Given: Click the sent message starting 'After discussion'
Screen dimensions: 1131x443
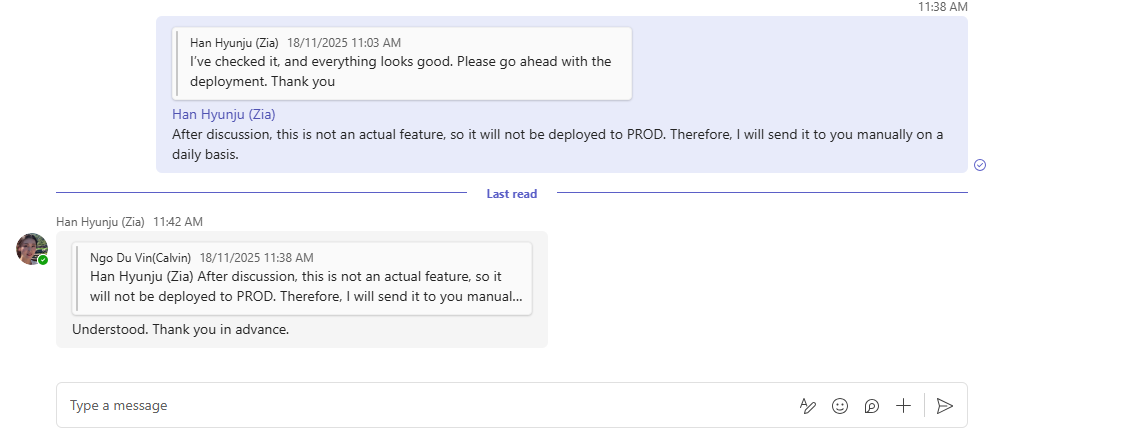Looking at the screenshot, I should 557,144.
